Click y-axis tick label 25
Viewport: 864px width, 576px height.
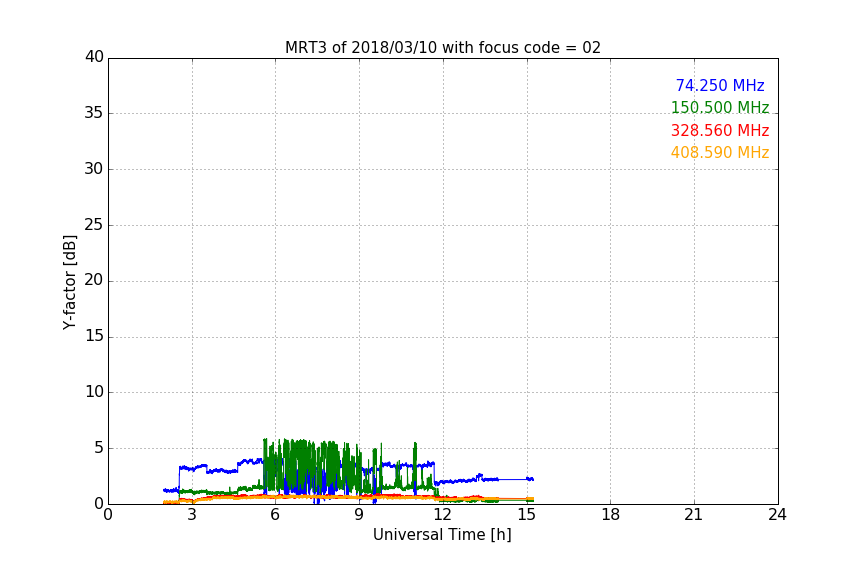pyautogui.click(x=94, y=224)
